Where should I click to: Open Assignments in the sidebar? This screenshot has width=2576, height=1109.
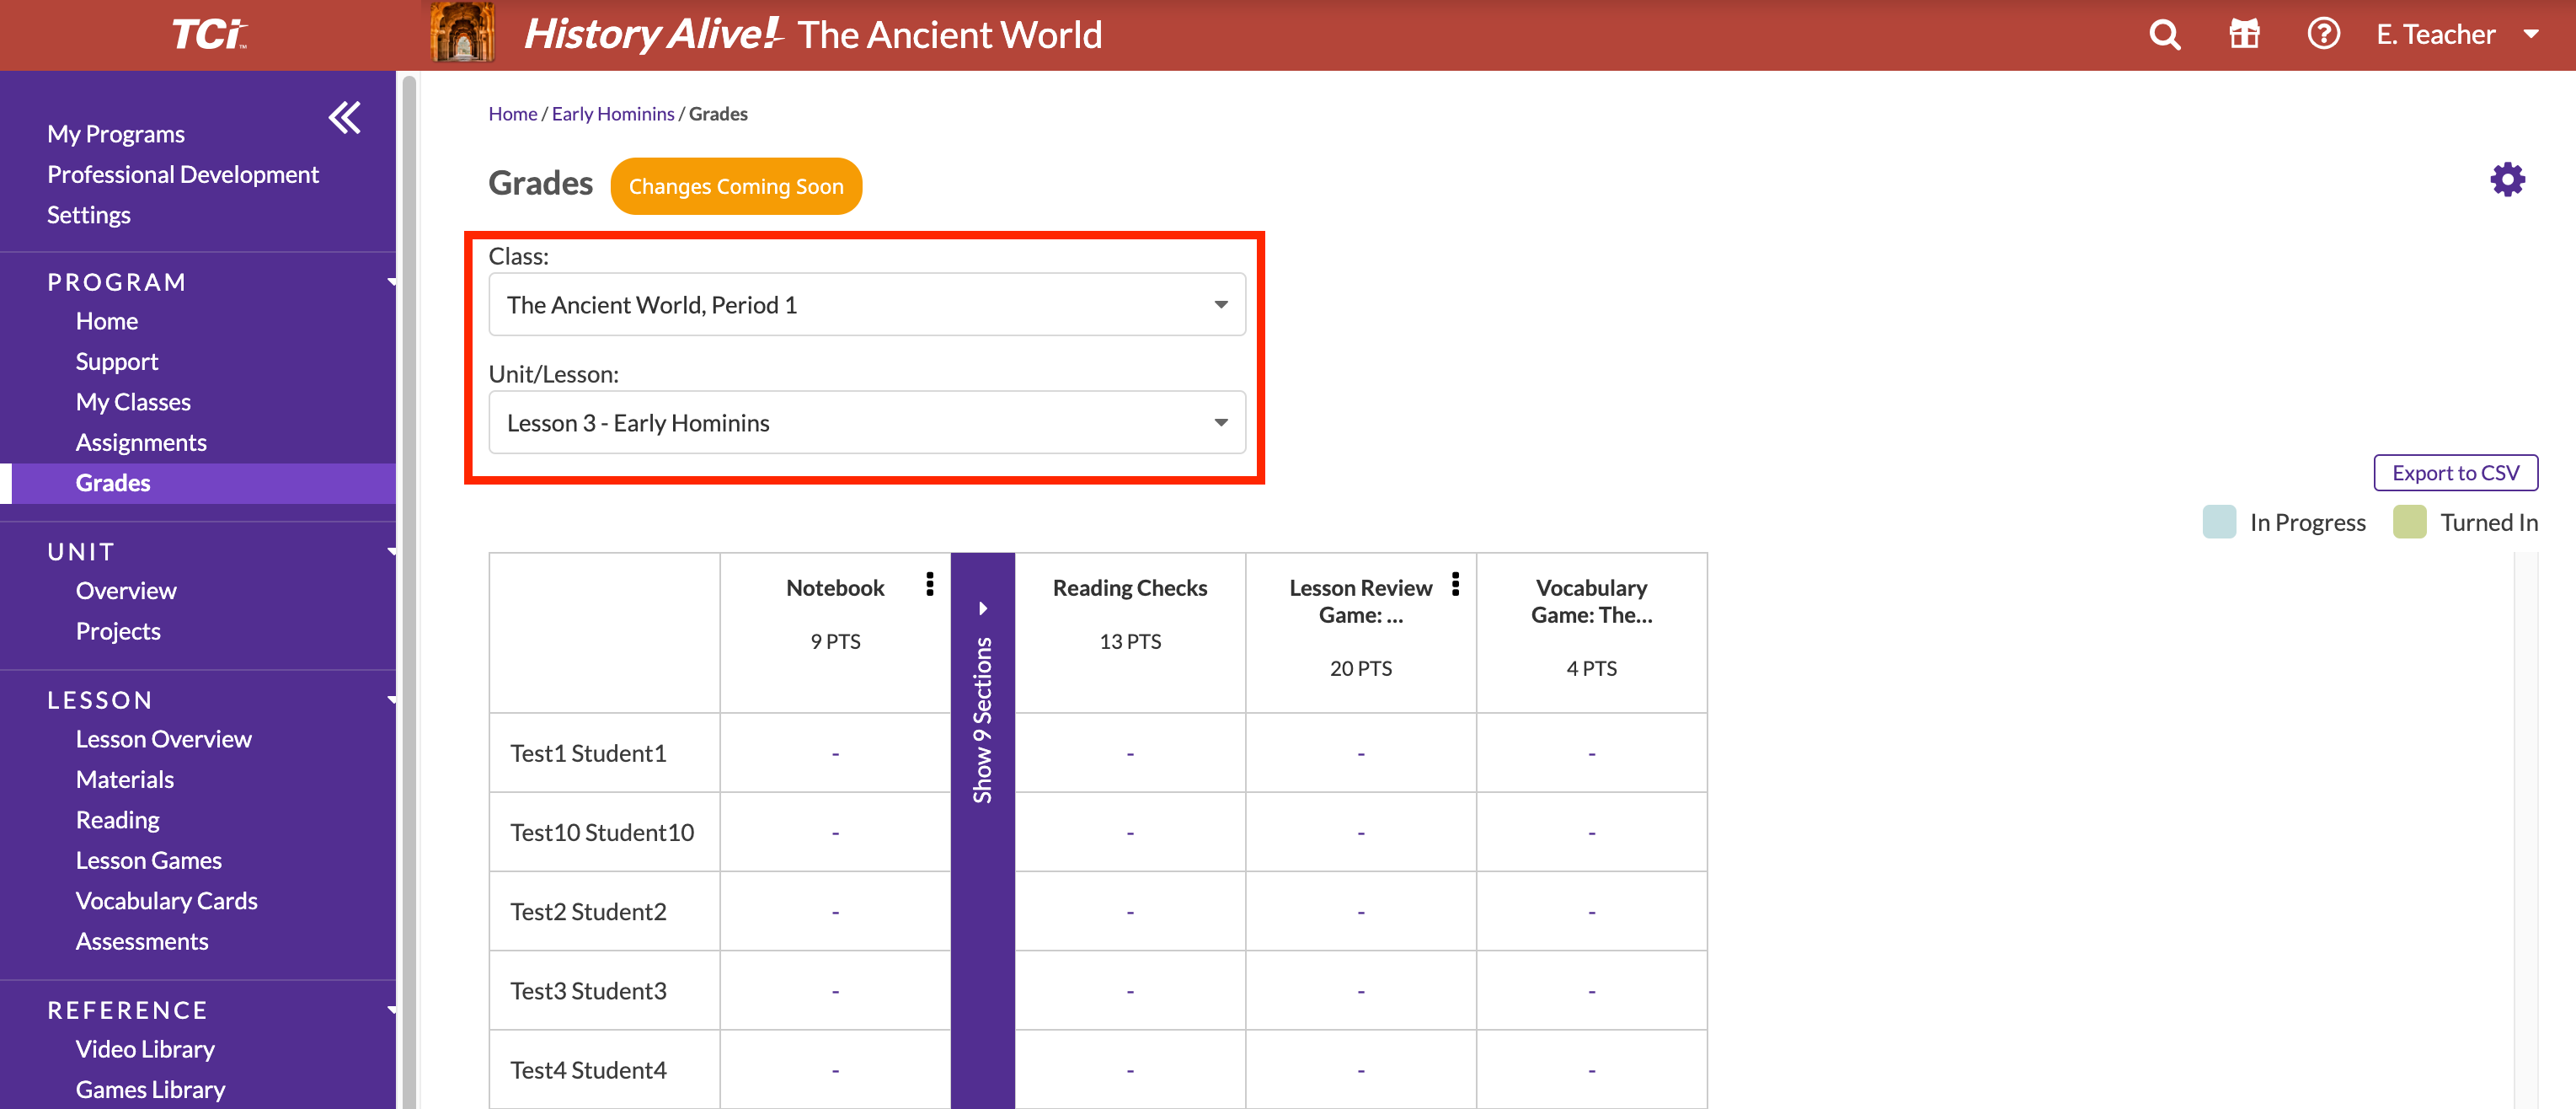pyautogui.click(x=141, y=443)
